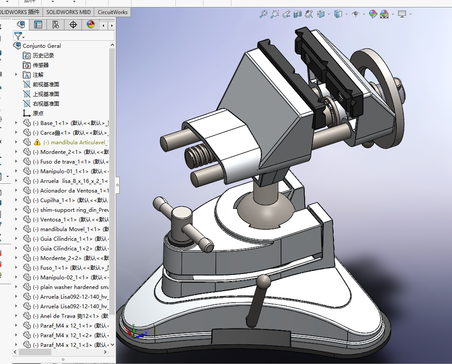Select Acionador da Ventosa_1 part
The image size is (452, 364).
70,191
